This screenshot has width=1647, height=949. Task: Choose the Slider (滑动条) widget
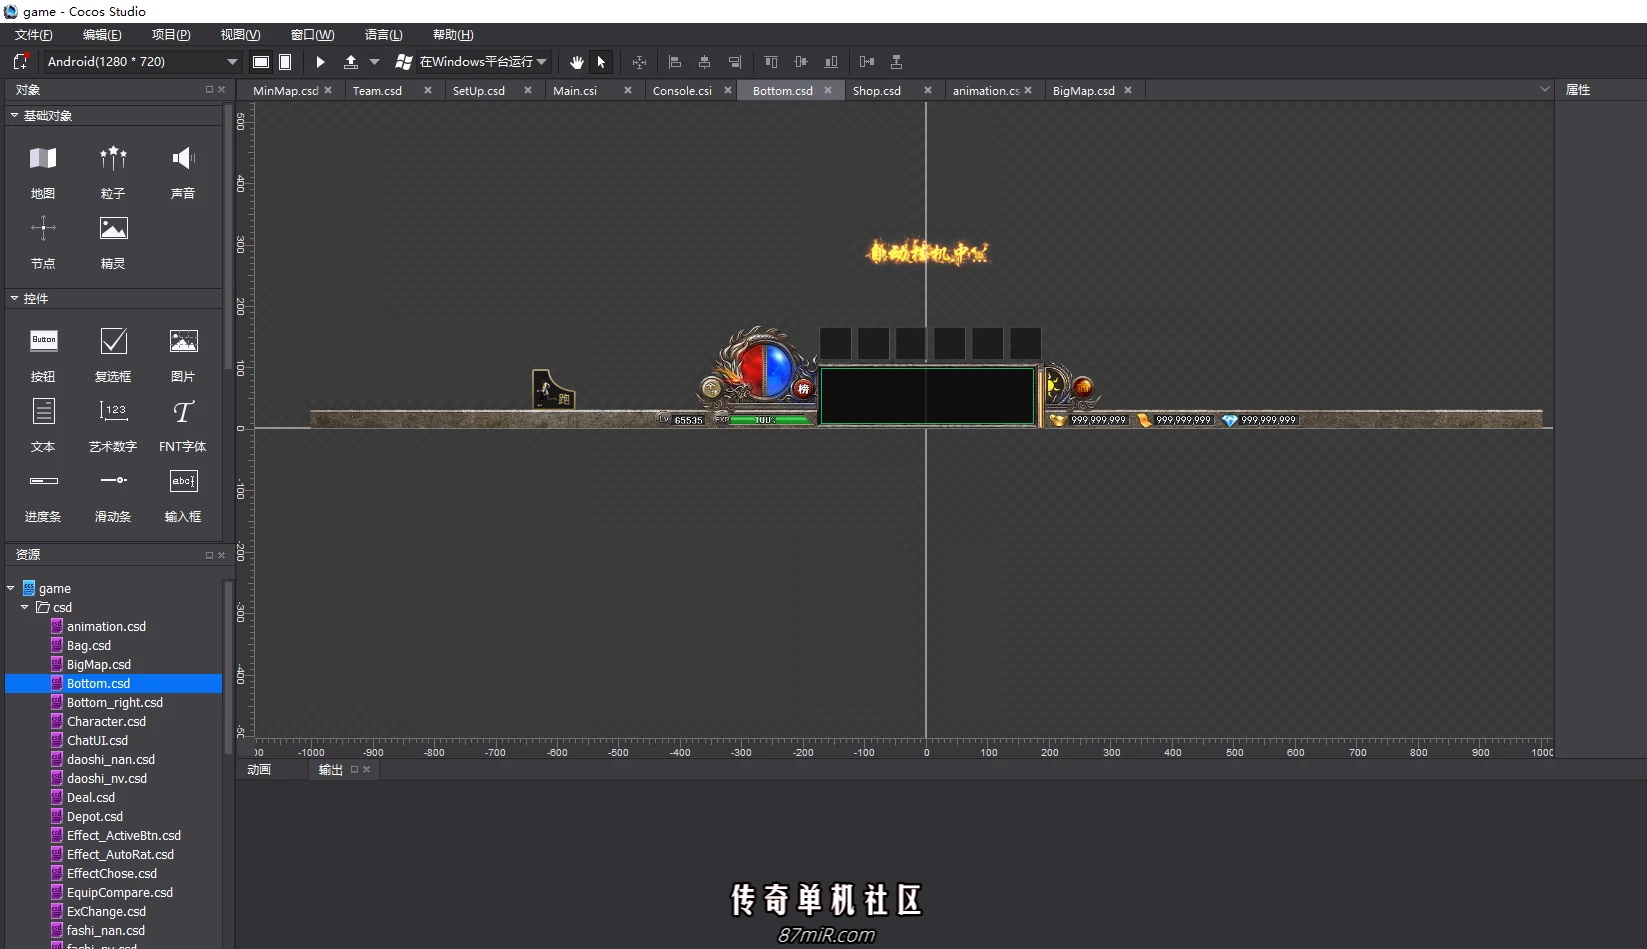pyautogui.click(x=113, y=495)
